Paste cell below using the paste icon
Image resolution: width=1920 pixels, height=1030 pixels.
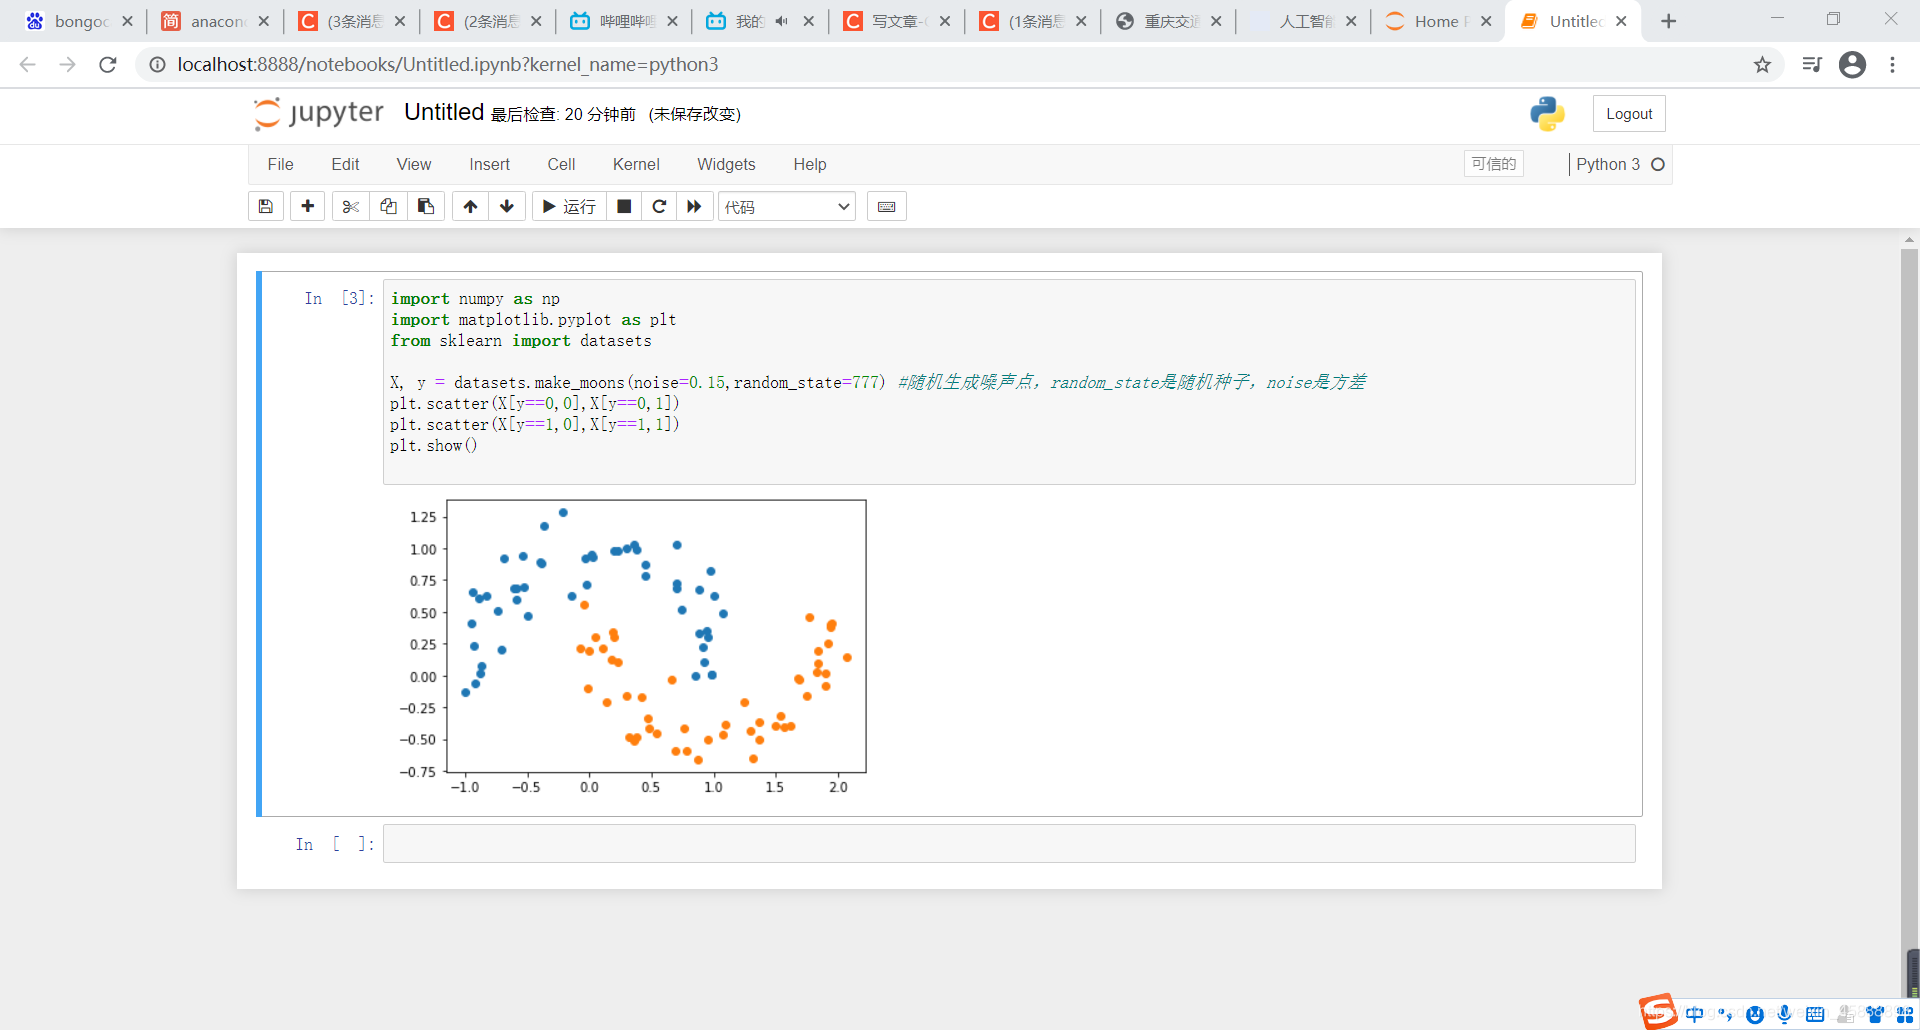point(426,206)
